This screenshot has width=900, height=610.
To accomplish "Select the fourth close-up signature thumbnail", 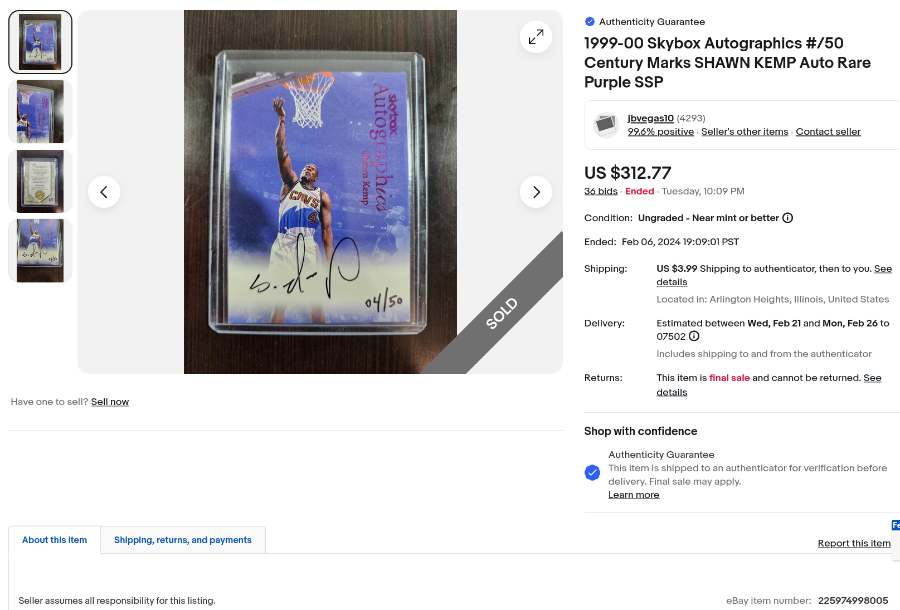I will point(40,250).
